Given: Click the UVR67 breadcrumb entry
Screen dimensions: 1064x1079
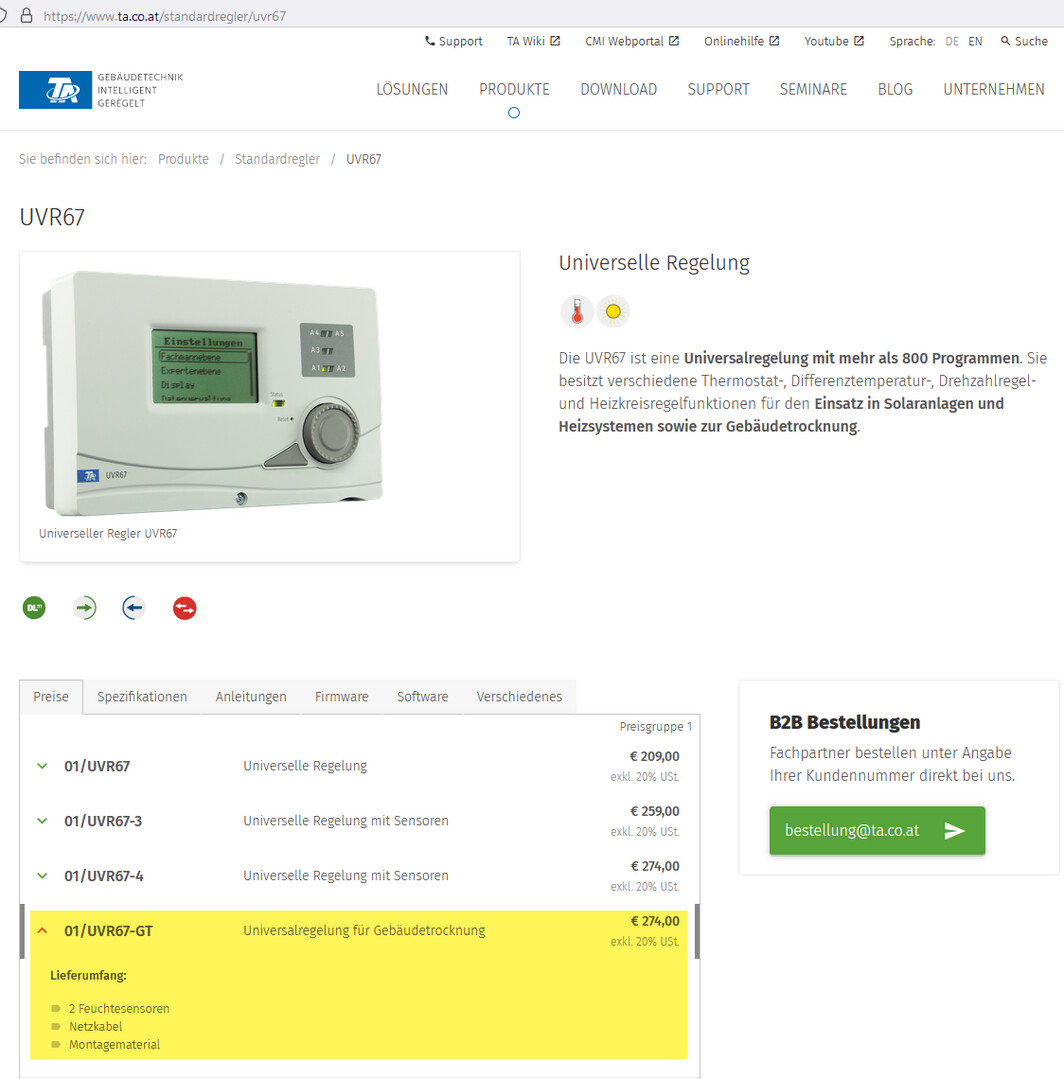Looking at the screenshot, I should tap(363, 159).
